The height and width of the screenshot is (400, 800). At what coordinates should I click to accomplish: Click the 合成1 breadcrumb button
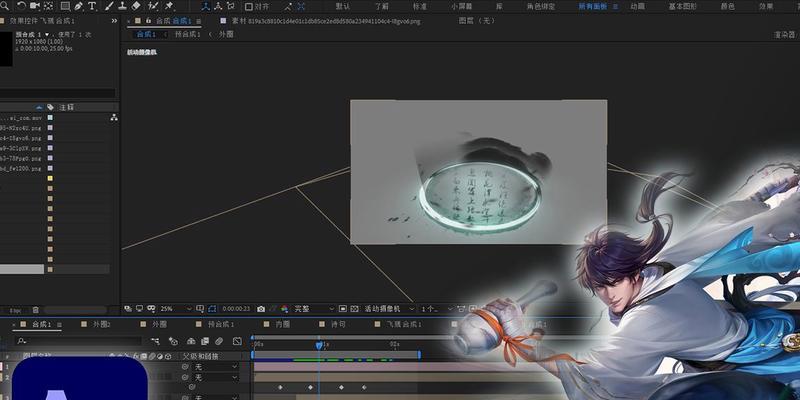pos(145,34)
